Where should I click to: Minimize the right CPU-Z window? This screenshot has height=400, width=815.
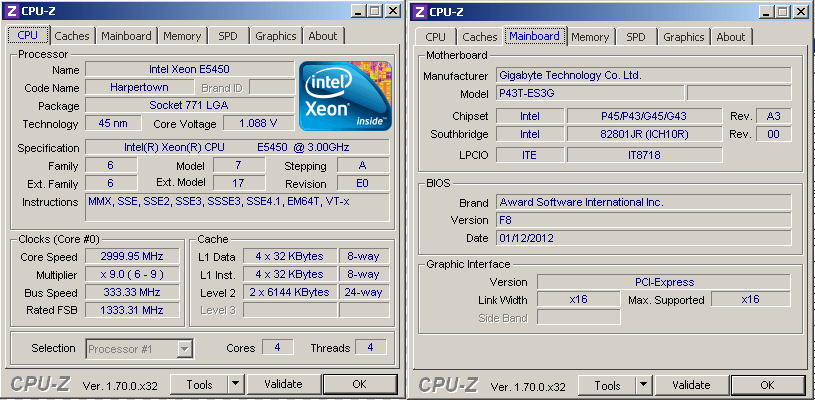click(x=767, y=11)
